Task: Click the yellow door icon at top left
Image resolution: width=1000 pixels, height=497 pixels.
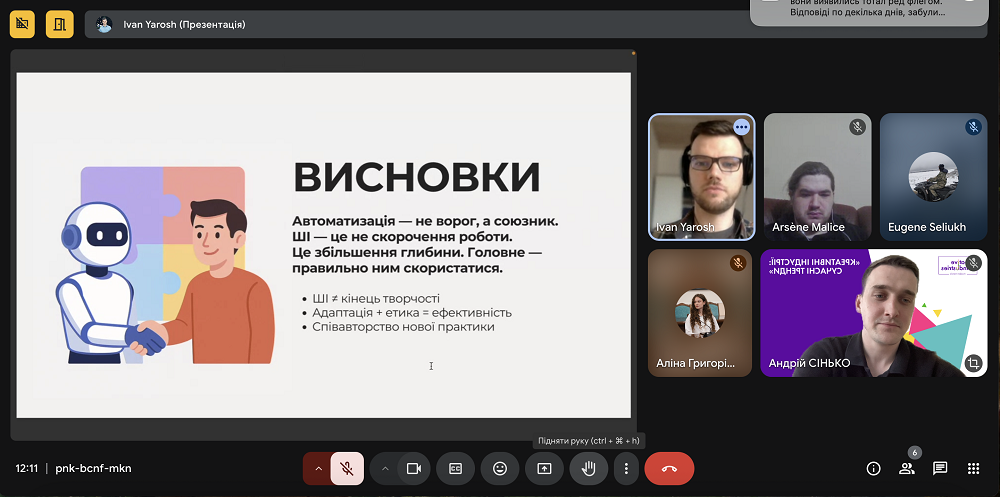Action: (x=59, y=23)
